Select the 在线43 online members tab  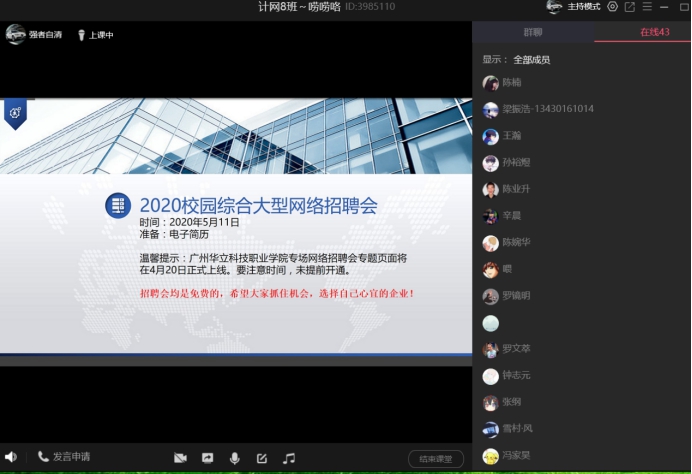[x=655, y=33]
